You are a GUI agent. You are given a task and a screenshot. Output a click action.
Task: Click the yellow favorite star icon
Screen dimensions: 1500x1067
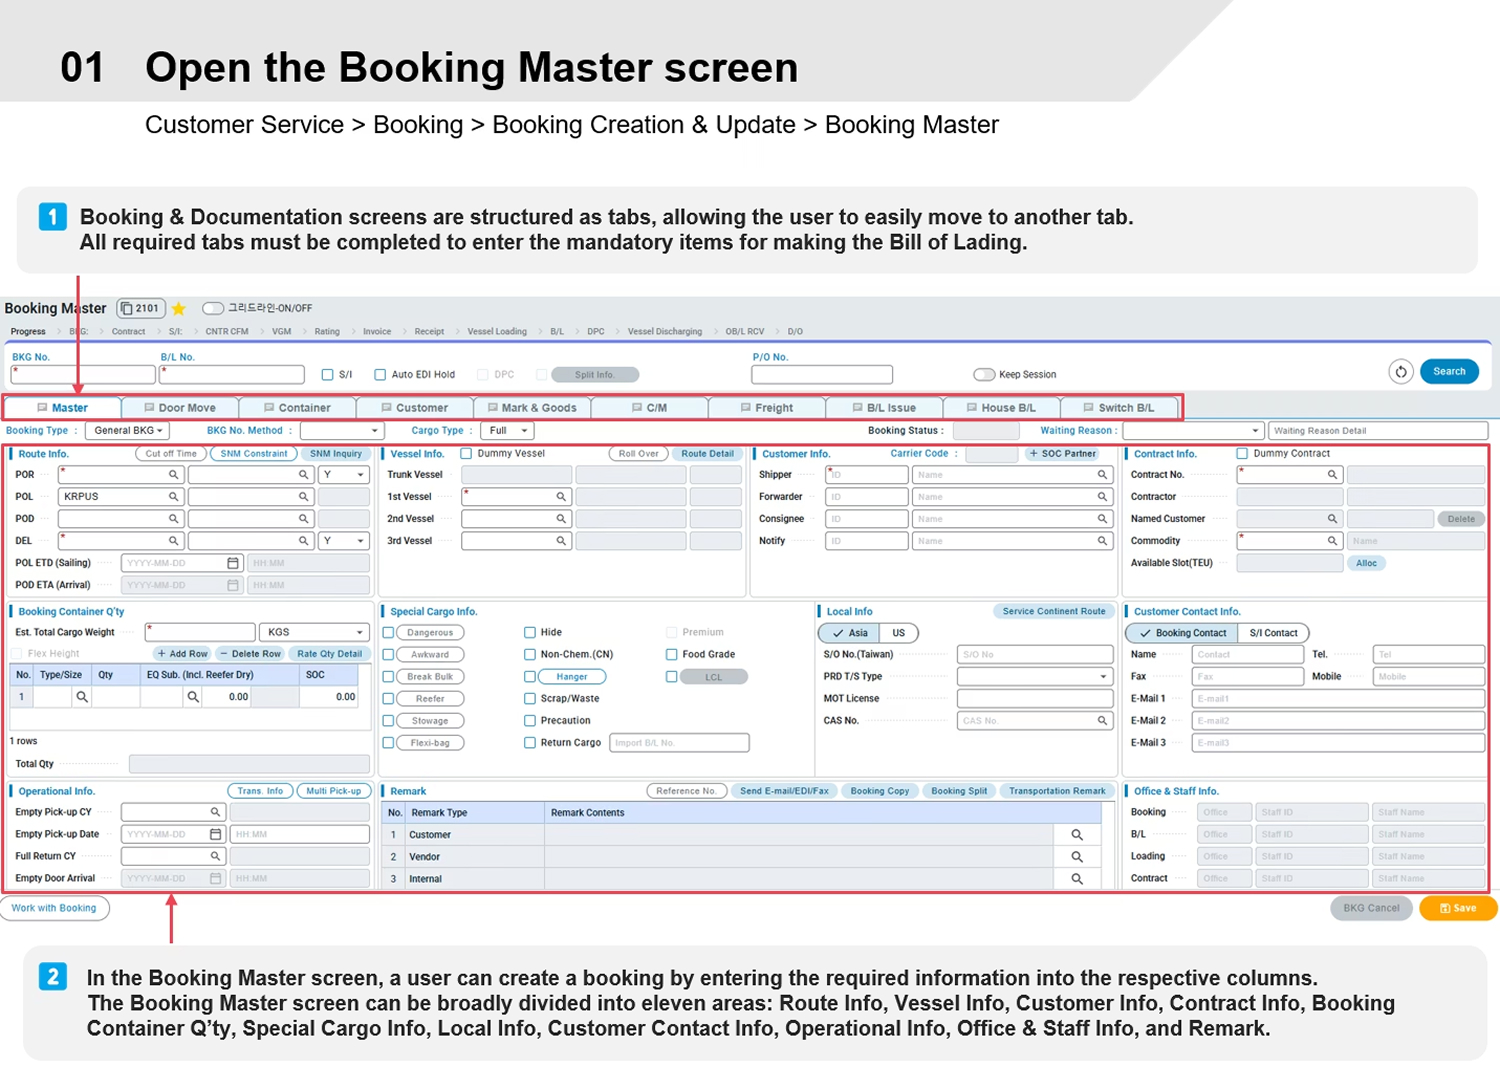(x=179, y=309)
